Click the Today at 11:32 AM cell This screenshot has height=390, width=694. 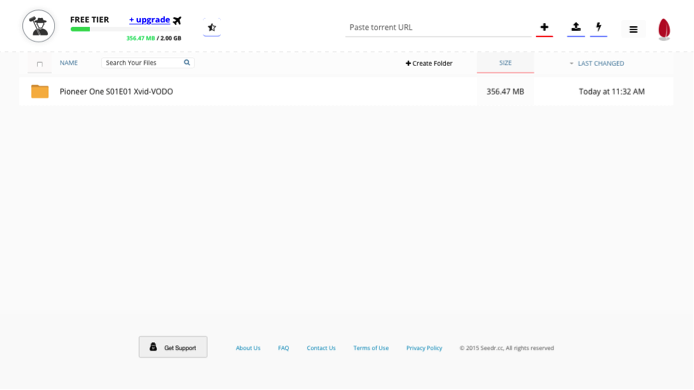pos(612,92)
